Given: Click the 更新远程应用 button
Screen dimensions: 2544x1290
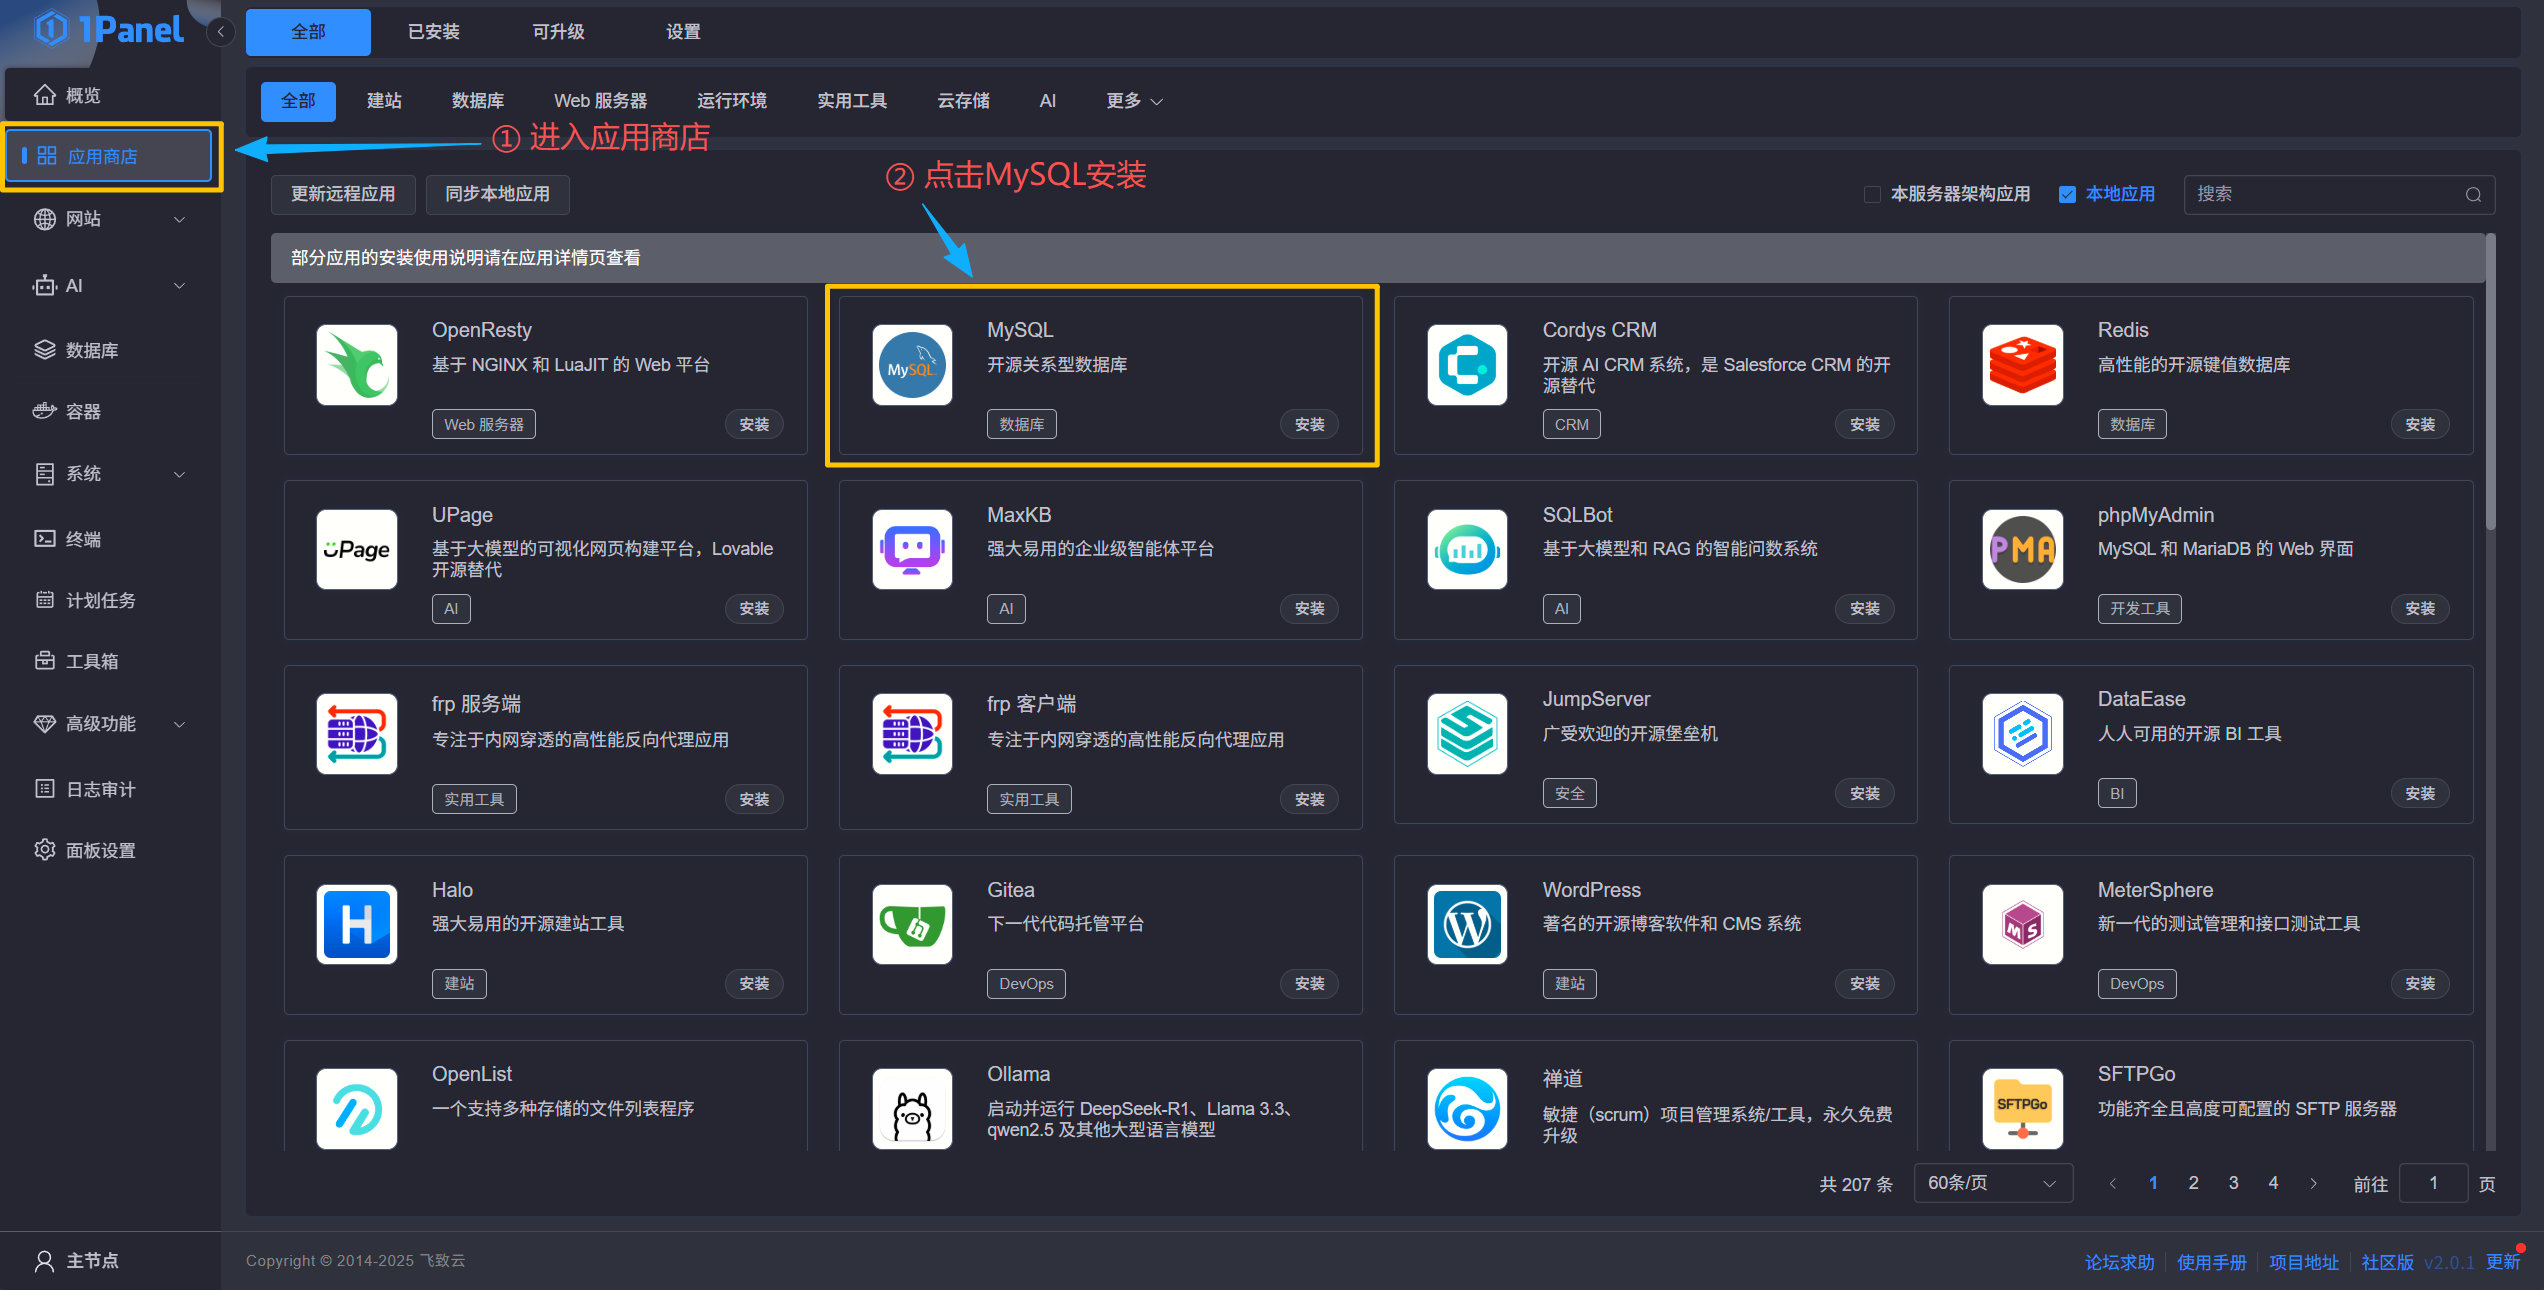Looking at the screenshot, I should point(343,194).
